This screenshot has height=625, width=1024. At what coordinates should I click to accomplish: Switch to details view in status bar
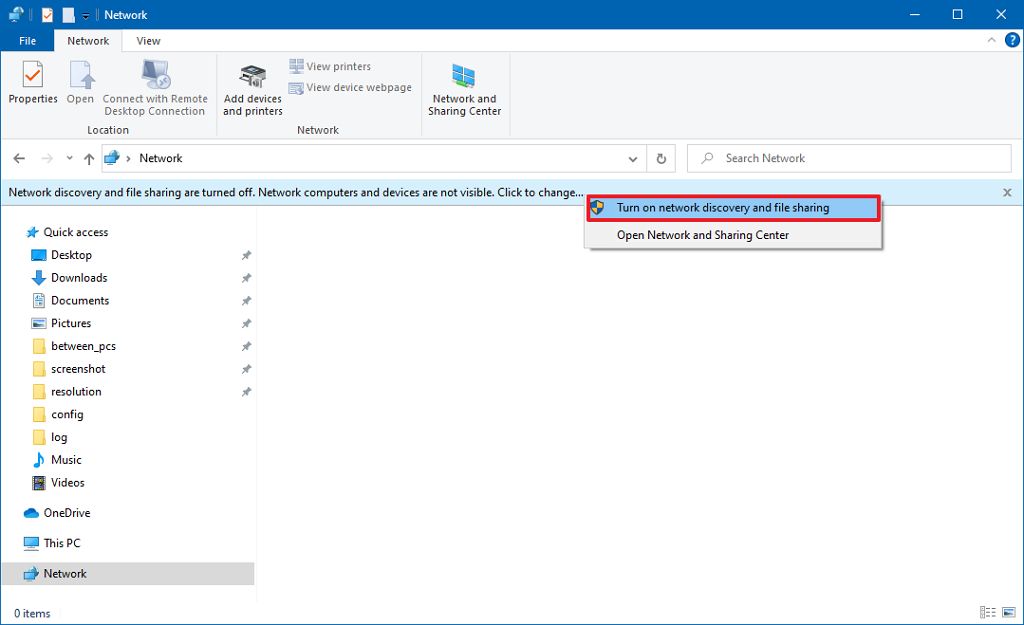click(x=987, y=613)
